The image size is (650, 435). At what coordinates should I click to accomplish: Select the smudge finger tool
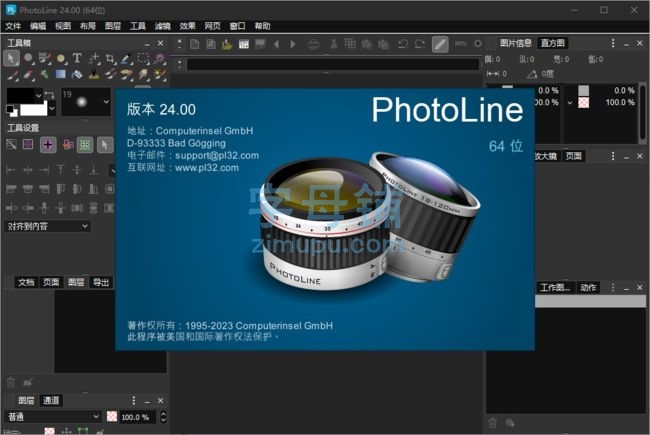143,74
